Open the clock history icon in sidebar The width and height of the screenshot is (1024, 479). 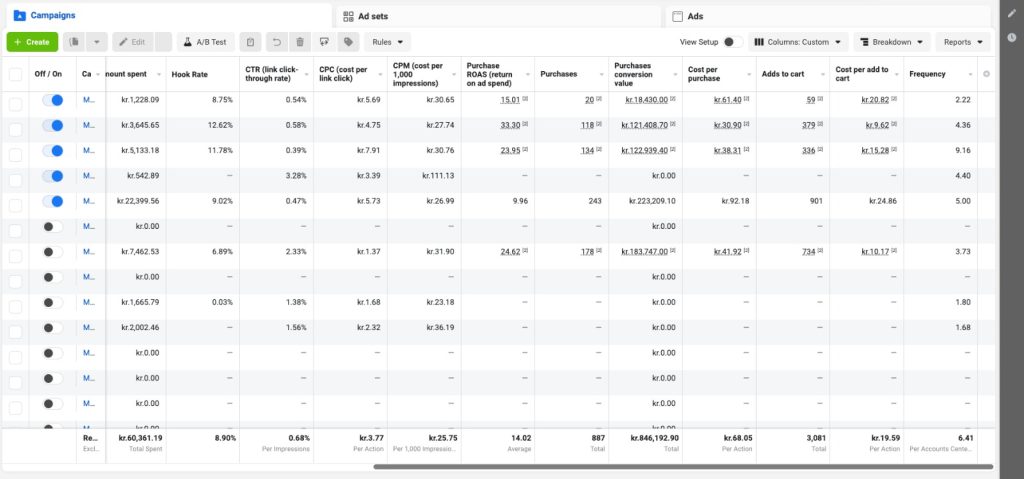1011,37
